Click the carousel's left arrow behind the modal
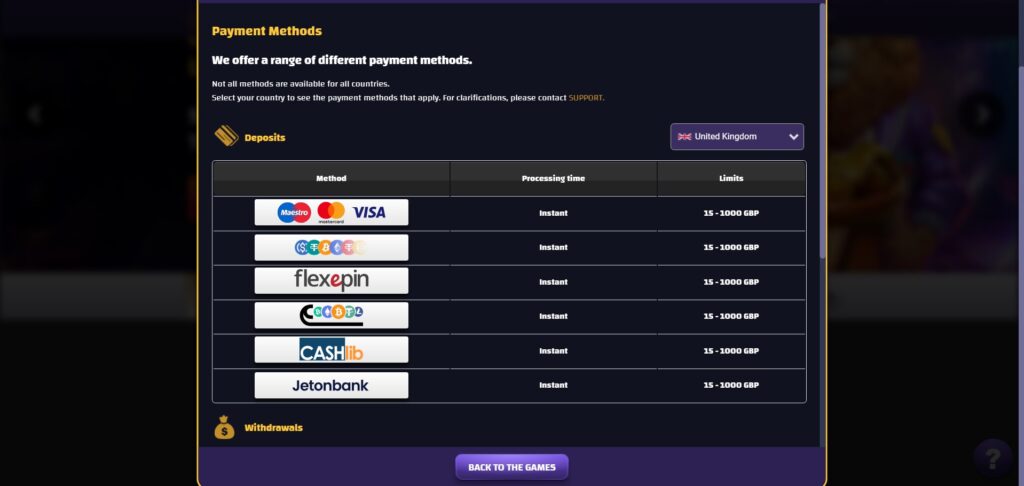This screenshot has width=1024, height=486. pyautogui.click(x=34, y=113)
